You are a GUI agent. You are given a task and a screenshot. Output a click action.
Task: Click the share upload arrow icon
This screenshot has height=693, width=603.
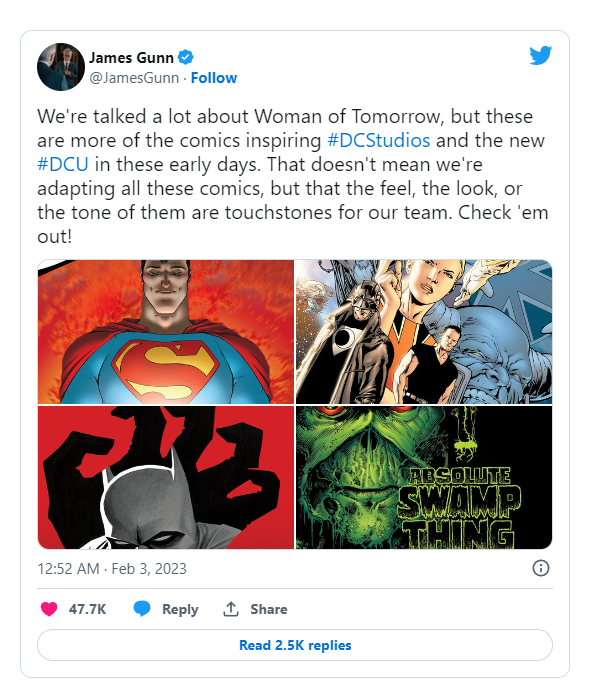point(231,609)
